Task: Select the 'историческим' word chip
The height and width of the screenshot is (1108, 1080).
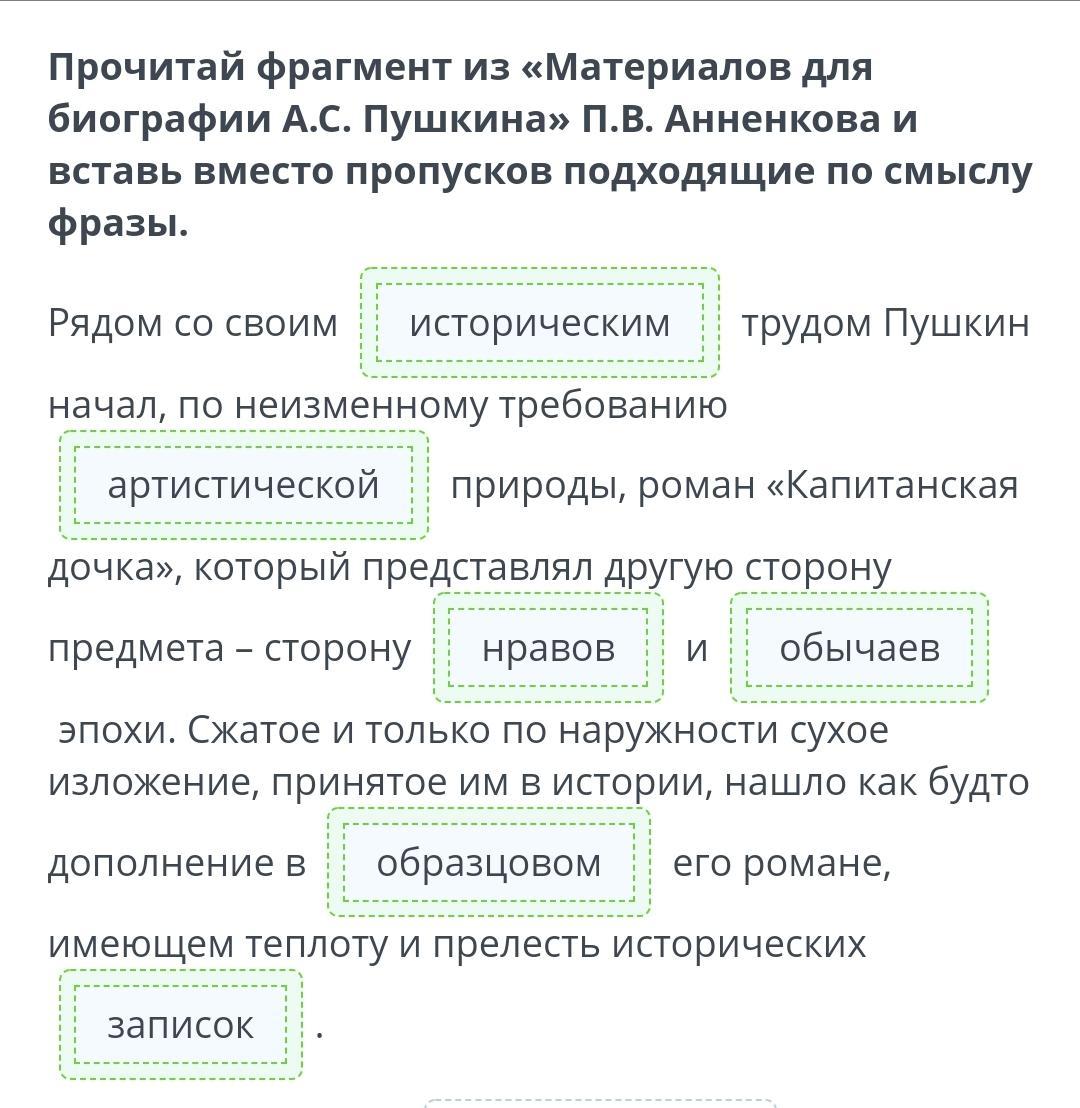Action: click(x=540, y=323)
